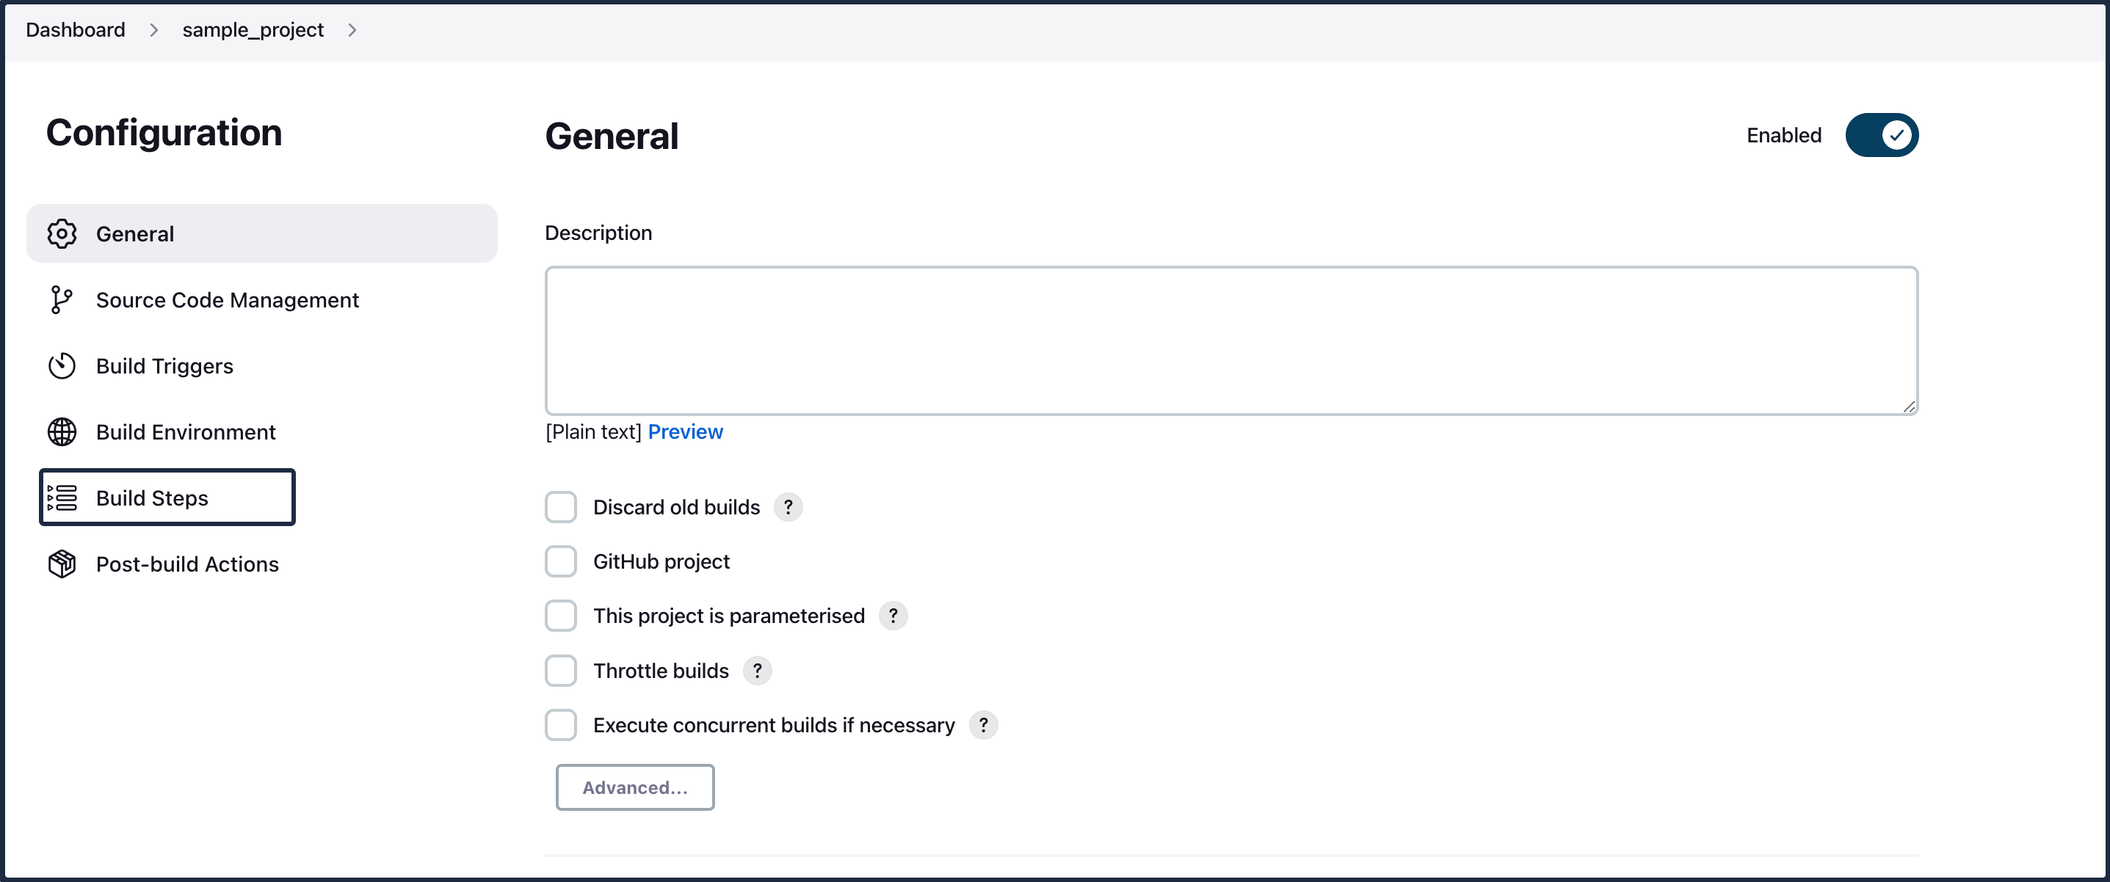The width and height of the screenshot is (2110, 882).
Task: Click the chevron after Dashboard breadcrumb
Action: click(x=154, y=30)
